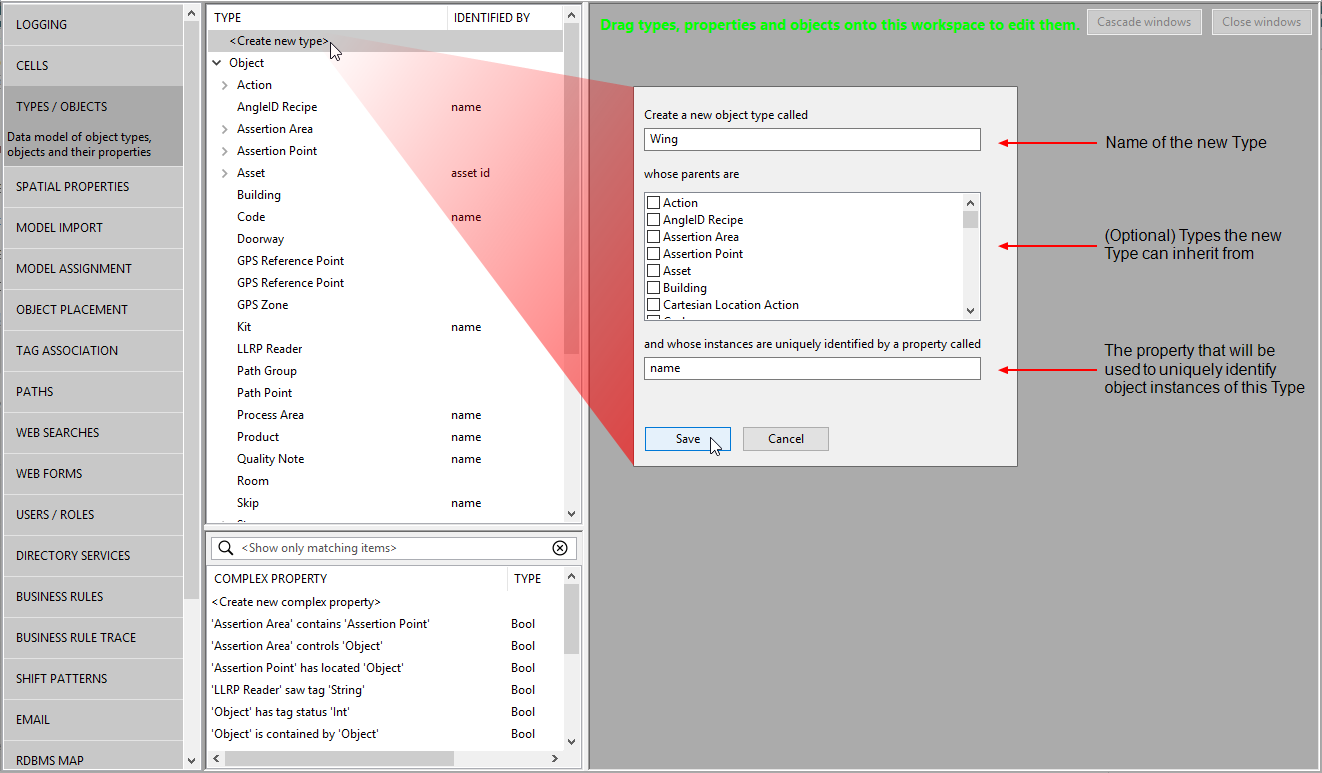Save the new Wing type

pyautogui.click(x=687, y=439)
